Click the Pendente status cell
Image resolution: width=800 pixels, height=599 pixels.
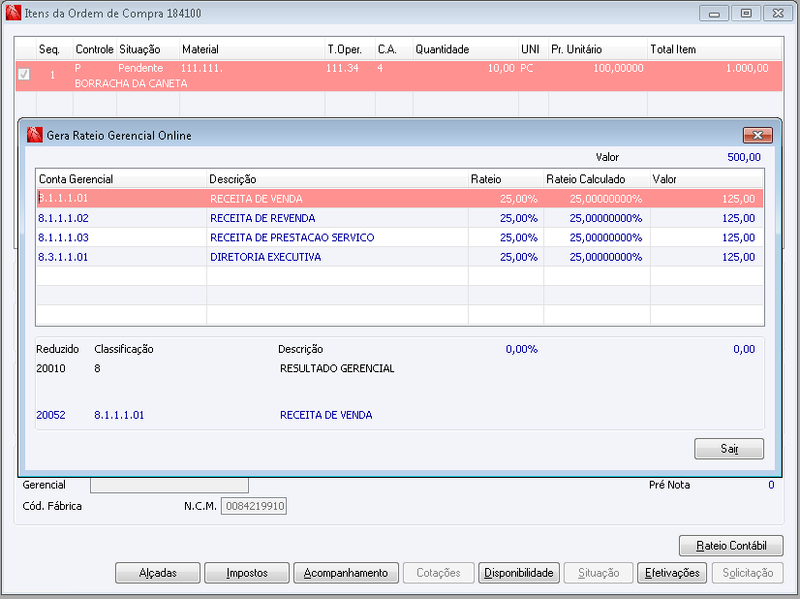pyautogui.click(x=140, y=68)
